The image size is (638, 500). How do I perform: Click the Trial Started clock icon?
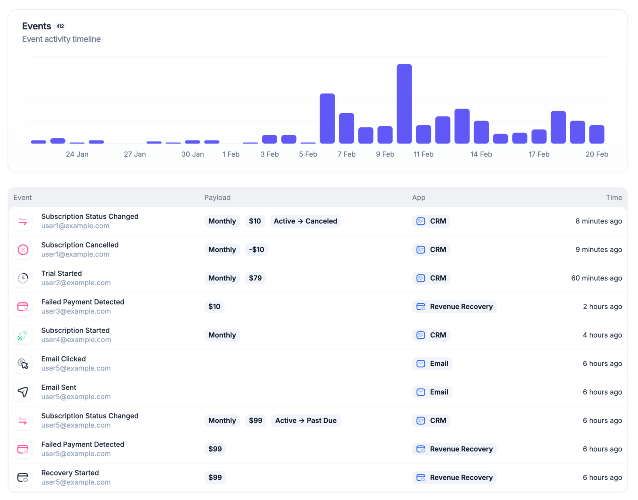(x=23, y=278)
